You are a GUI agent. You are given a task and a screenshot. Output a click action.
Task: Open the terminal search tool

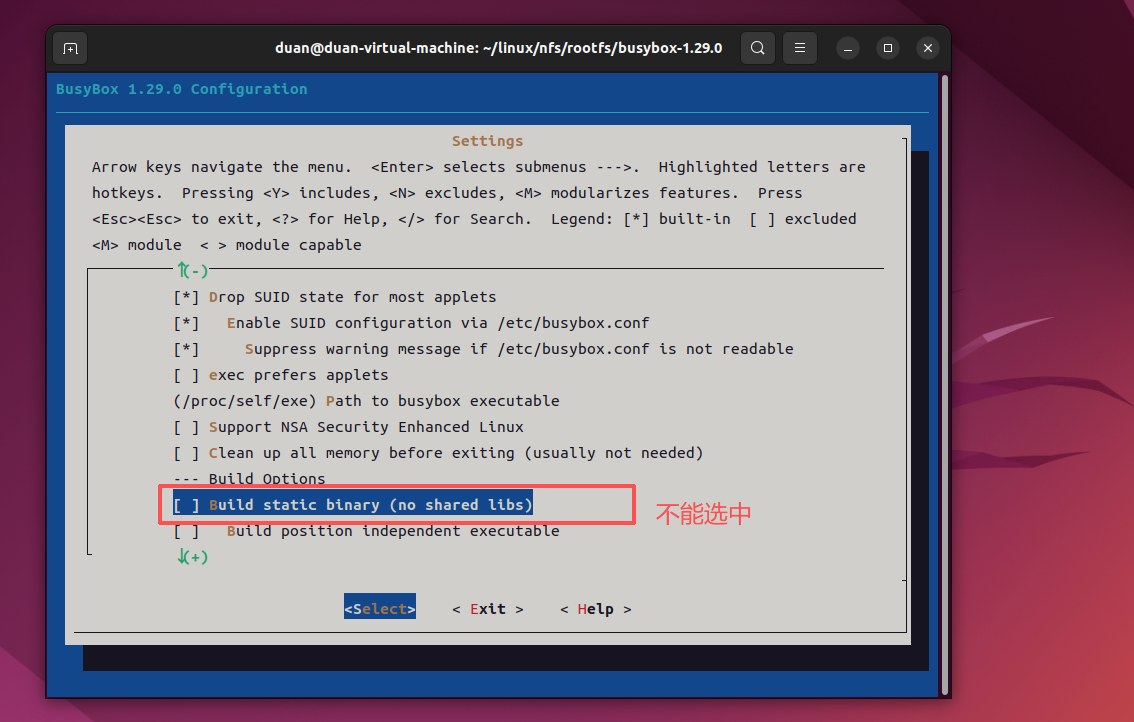tap(757, 48)
